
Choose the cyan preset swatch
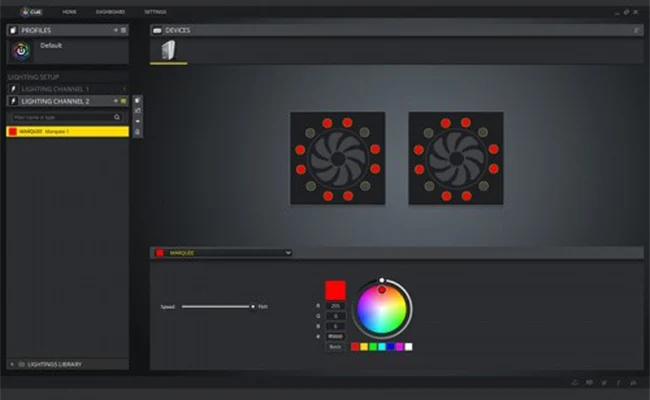point(382,347)
